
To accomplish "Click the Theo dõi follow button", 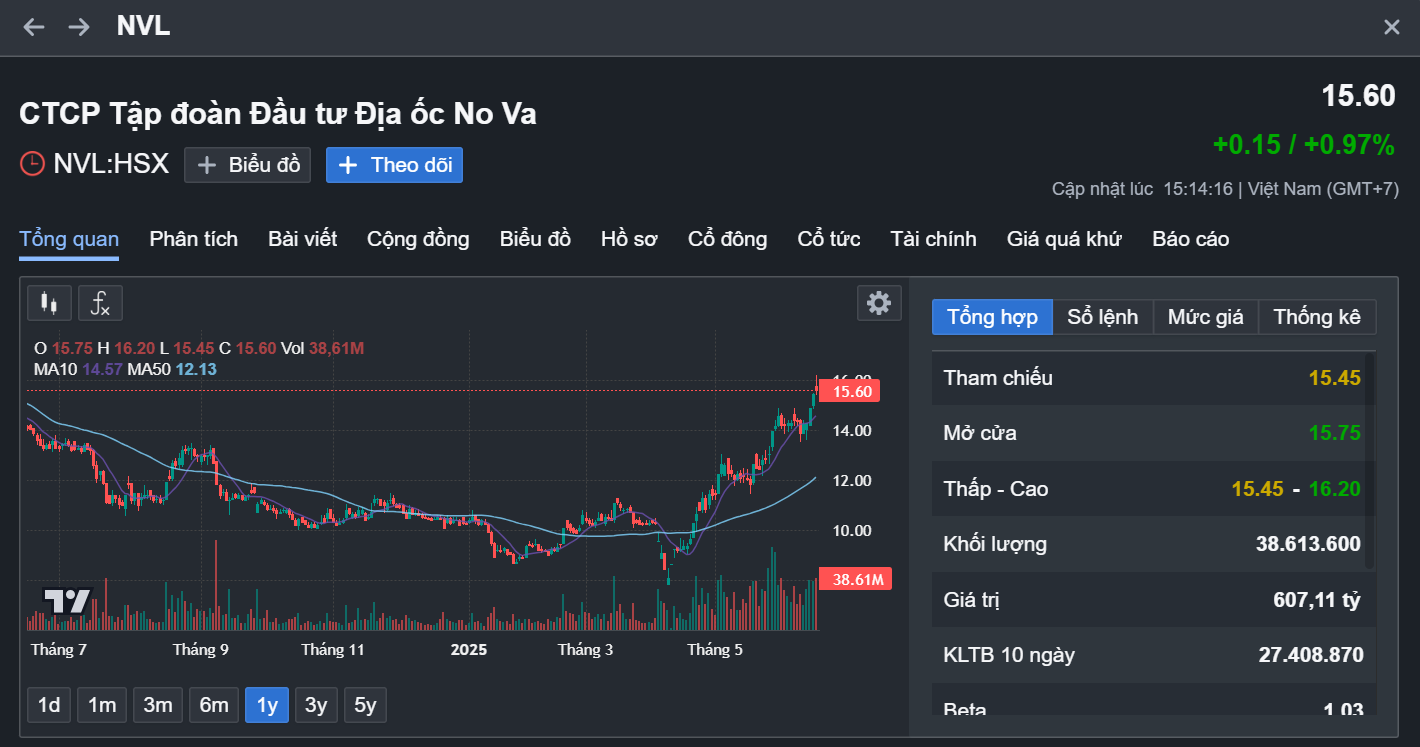I will coord(394,165).
